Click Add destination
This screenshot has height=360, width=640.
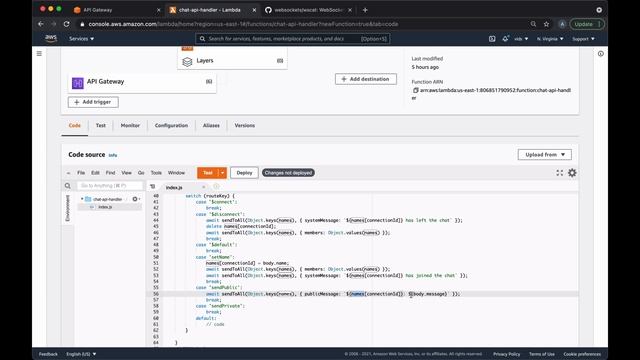point(366,79)
